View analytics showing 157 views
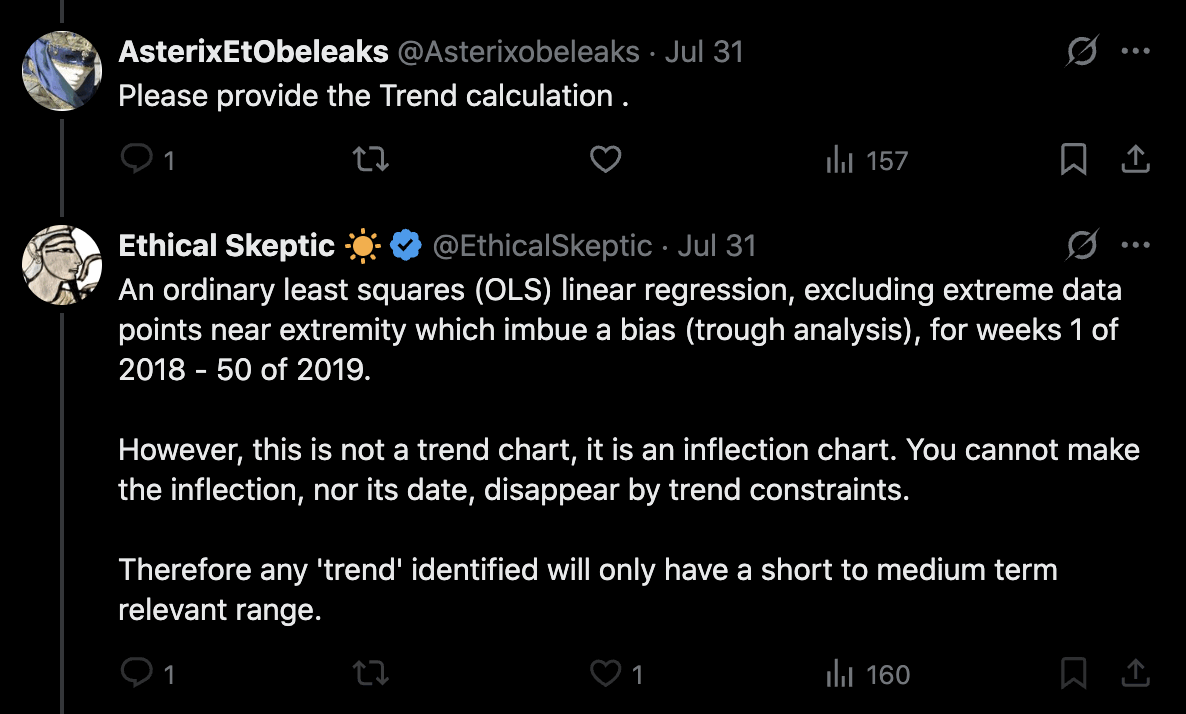Screen dimensions: 1186x714 point(866,160)
